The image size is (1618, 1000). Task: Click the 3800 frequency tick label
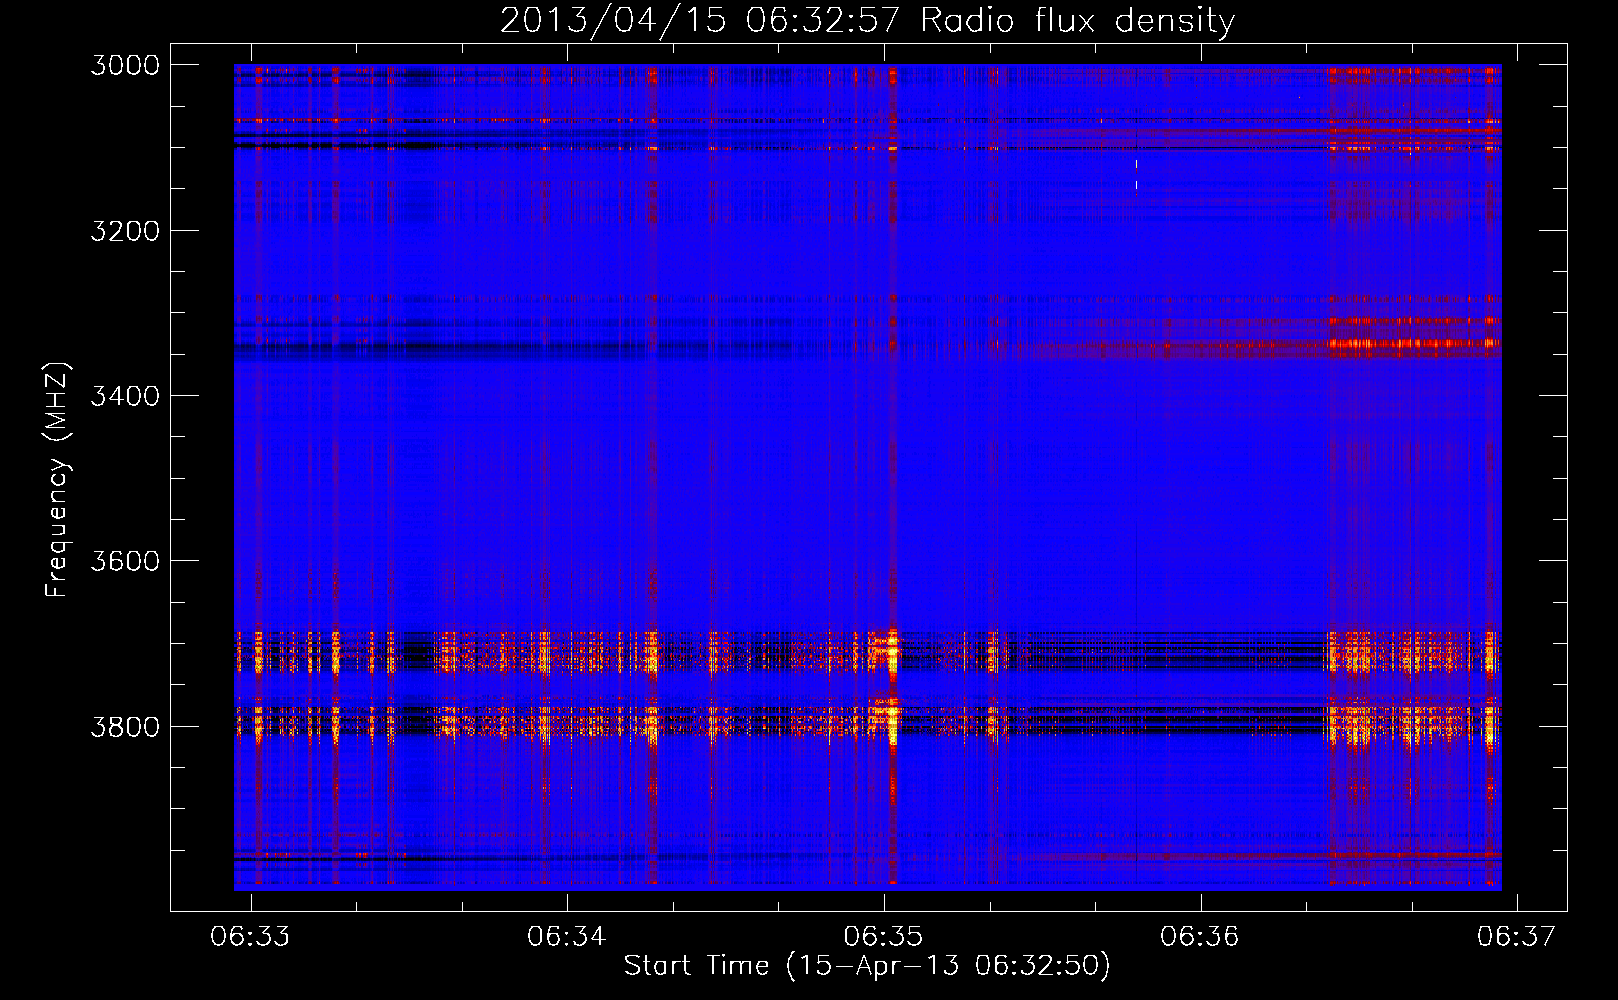[125, 726]
